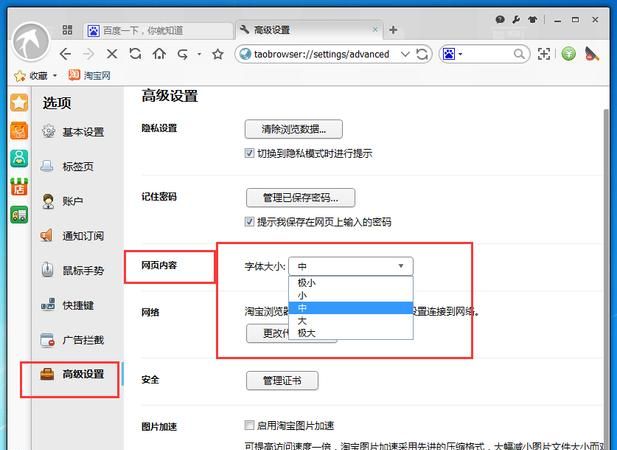Bookmark this page with star icon

pos(218,54)
